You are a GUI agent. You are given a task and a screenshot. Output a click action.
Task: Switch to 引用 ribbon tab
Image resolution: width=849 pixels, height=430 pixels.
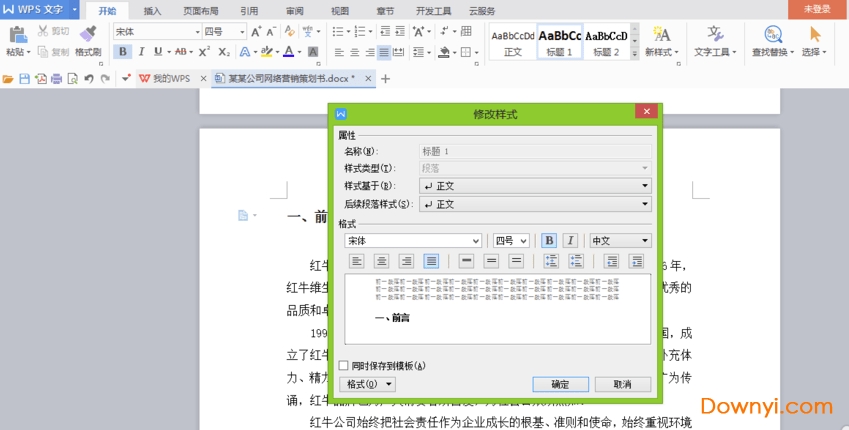[249, 11]
